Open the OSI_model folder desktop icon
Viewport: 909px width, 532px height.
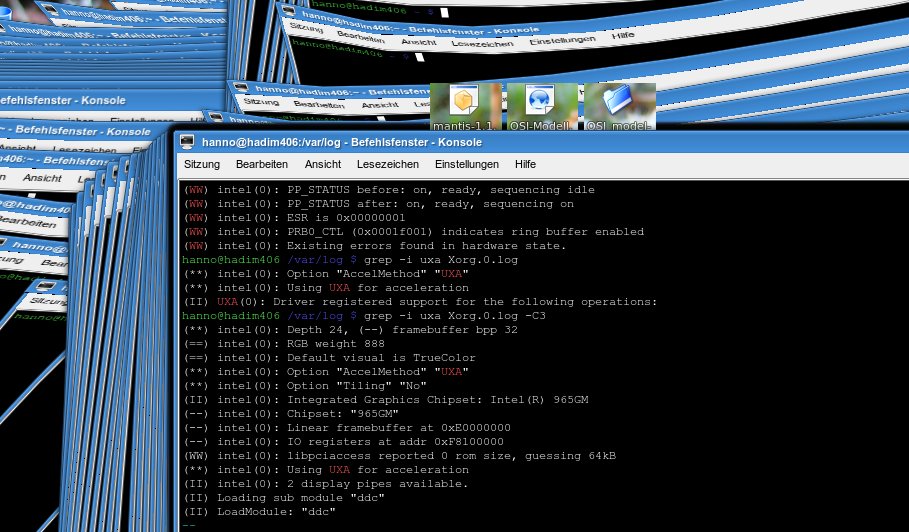[619, 105]
